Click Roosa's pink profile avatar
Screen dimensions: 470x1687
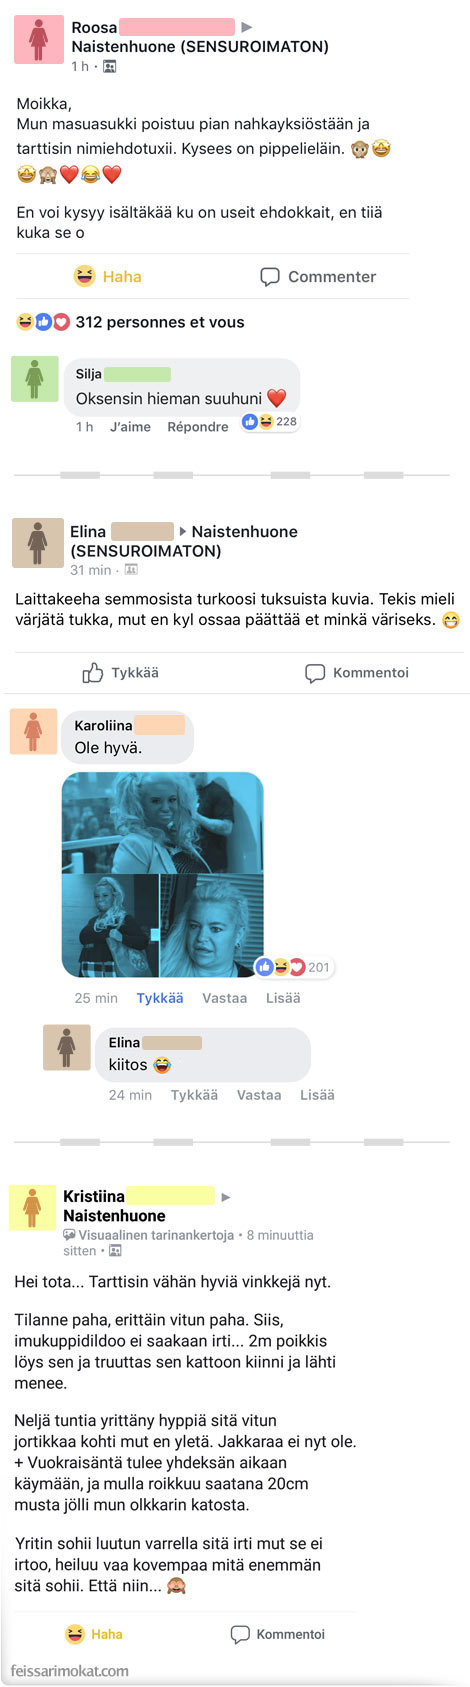[39, 40]
